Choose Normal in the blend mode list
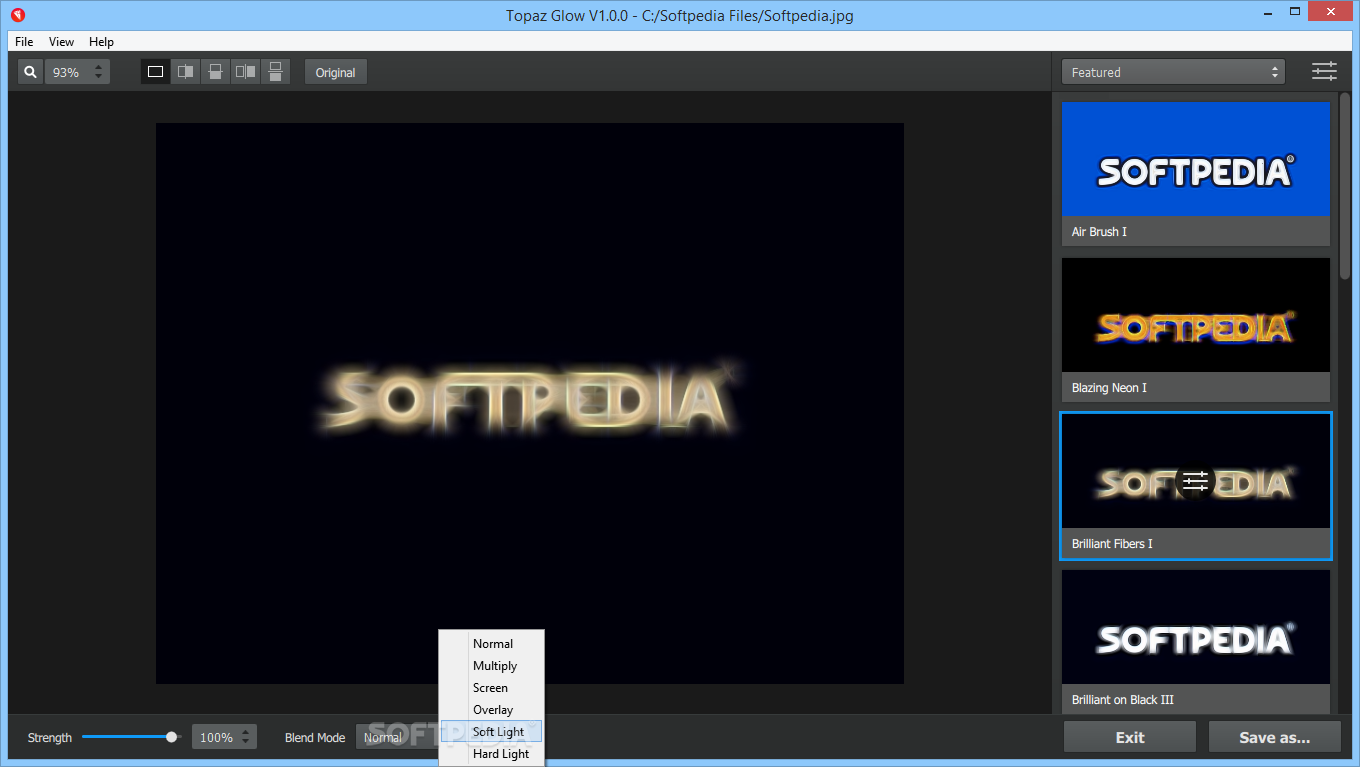The height and width of the screenshot is (767, 1360). click(x=492, y=644)
